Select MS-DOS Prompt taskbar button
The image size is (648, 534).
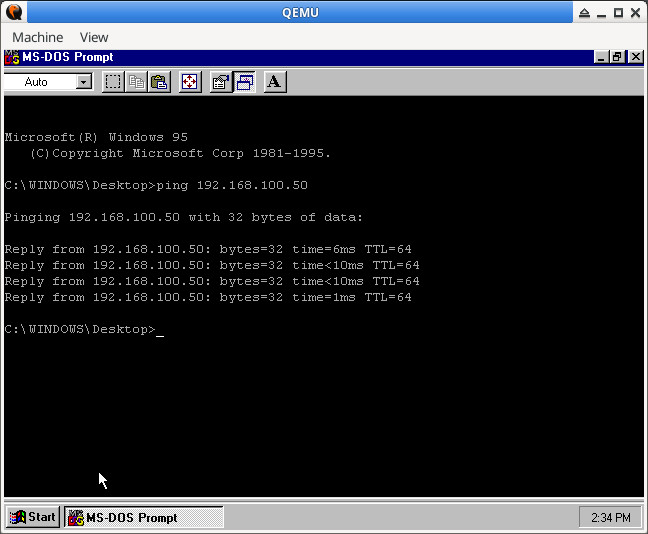143,517
